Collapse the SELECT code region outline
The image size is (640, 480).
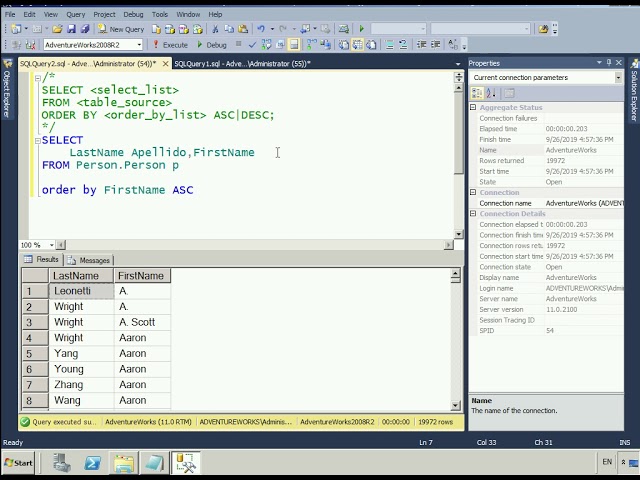[38, 140]
